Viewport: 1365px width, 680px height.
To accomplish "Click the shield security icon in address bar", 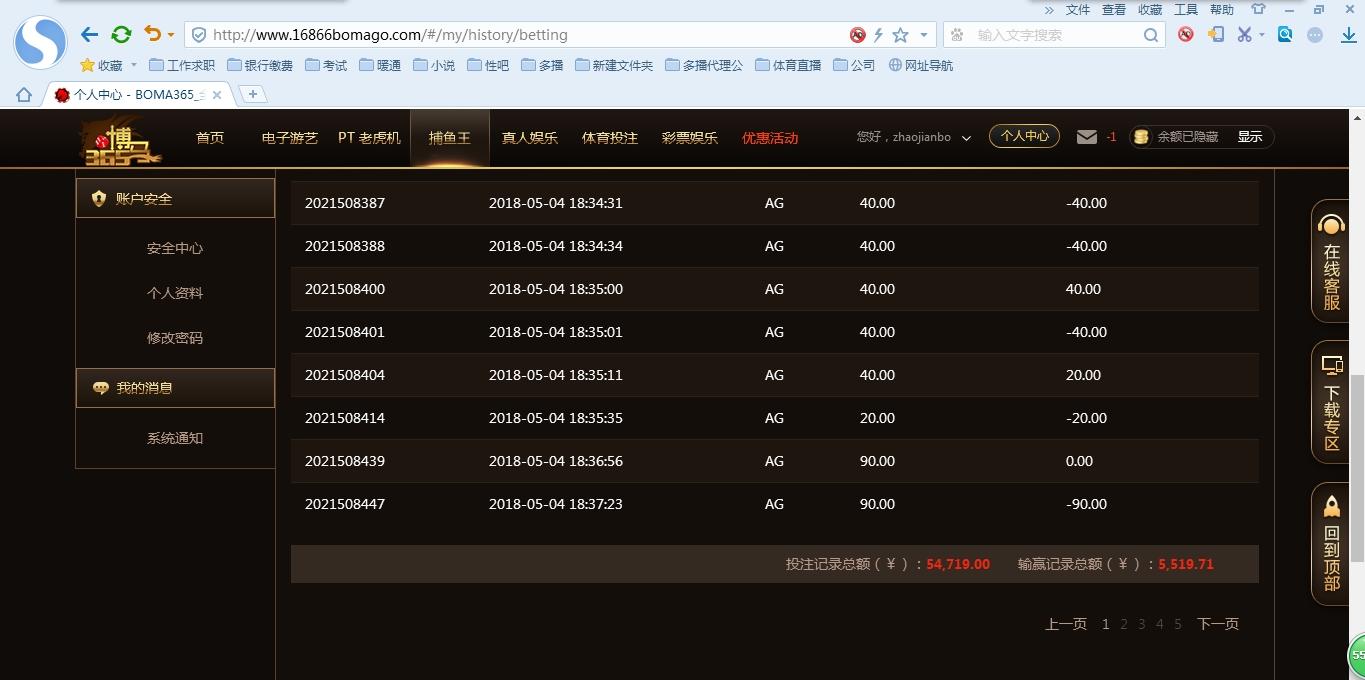I will (x=198, y=35).
